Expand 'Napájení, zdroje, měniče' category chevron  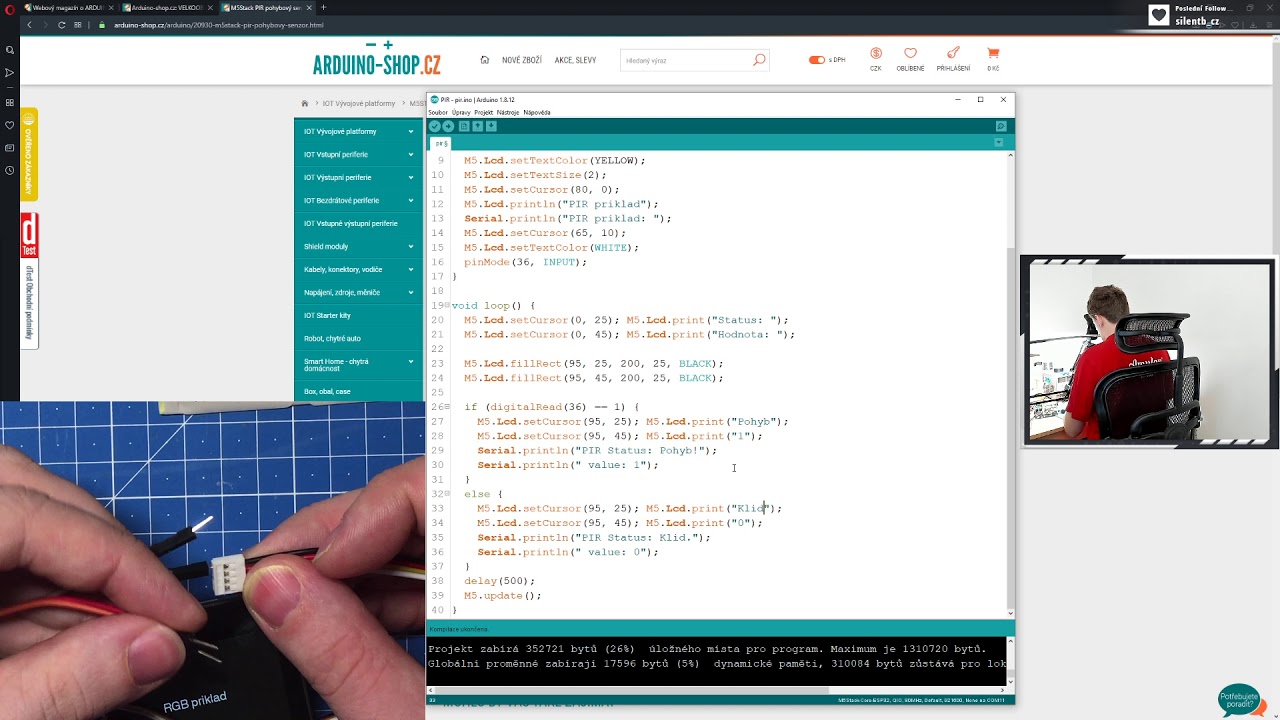tap(411, 292)
